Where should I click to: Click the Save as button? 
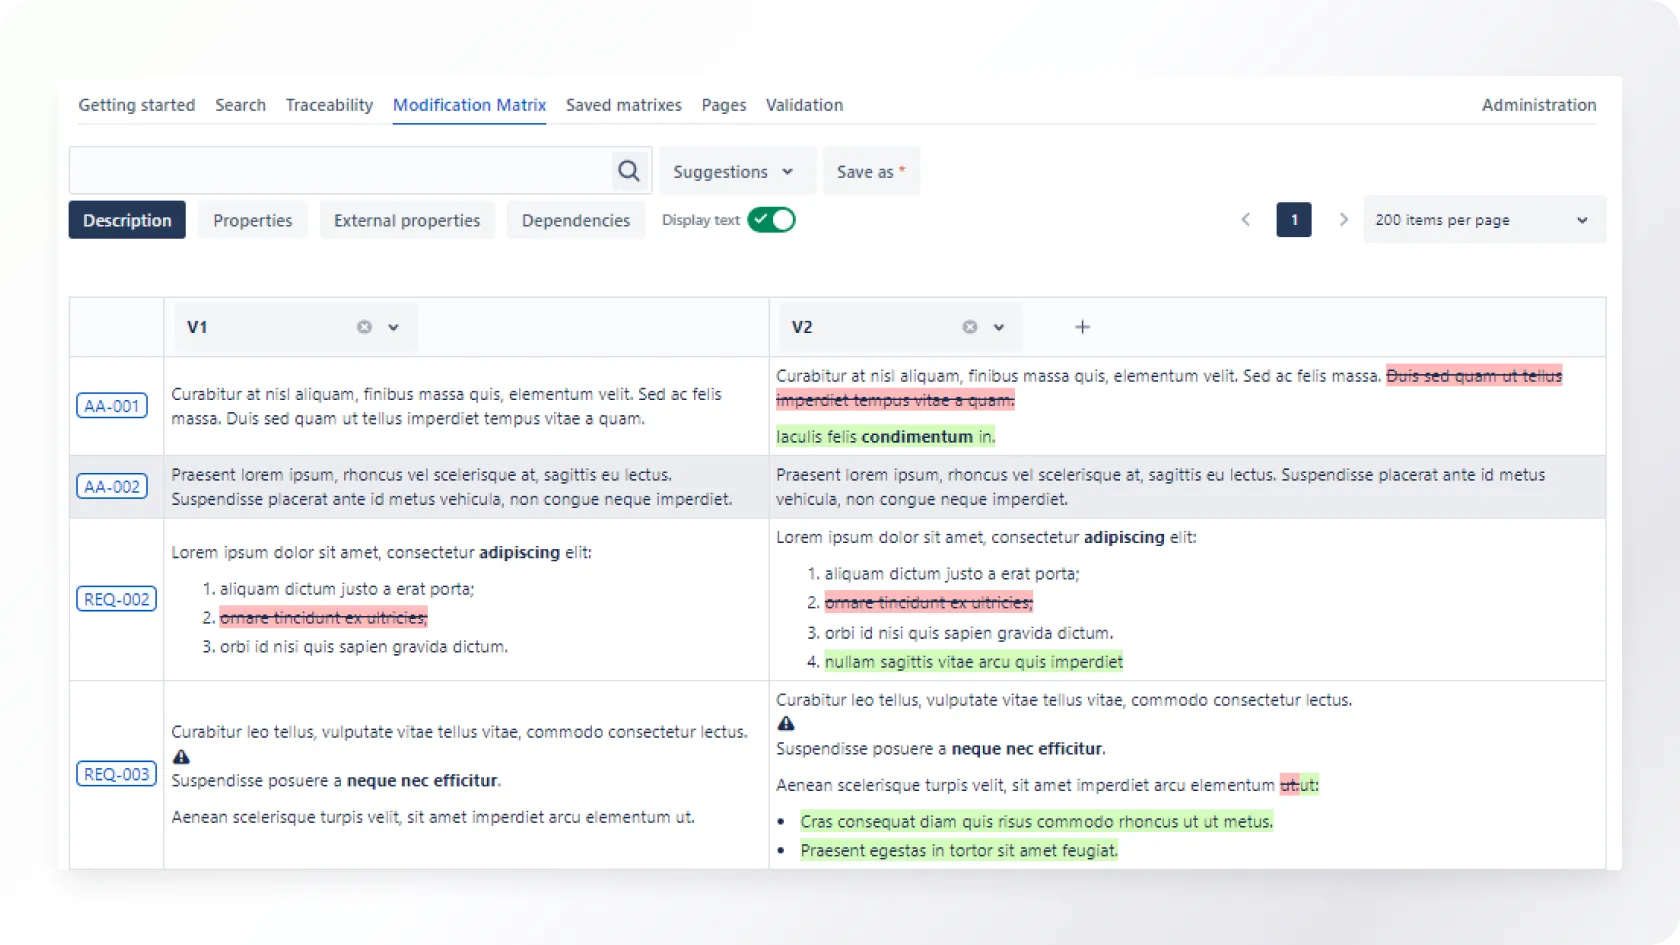(x=870, y=172)
